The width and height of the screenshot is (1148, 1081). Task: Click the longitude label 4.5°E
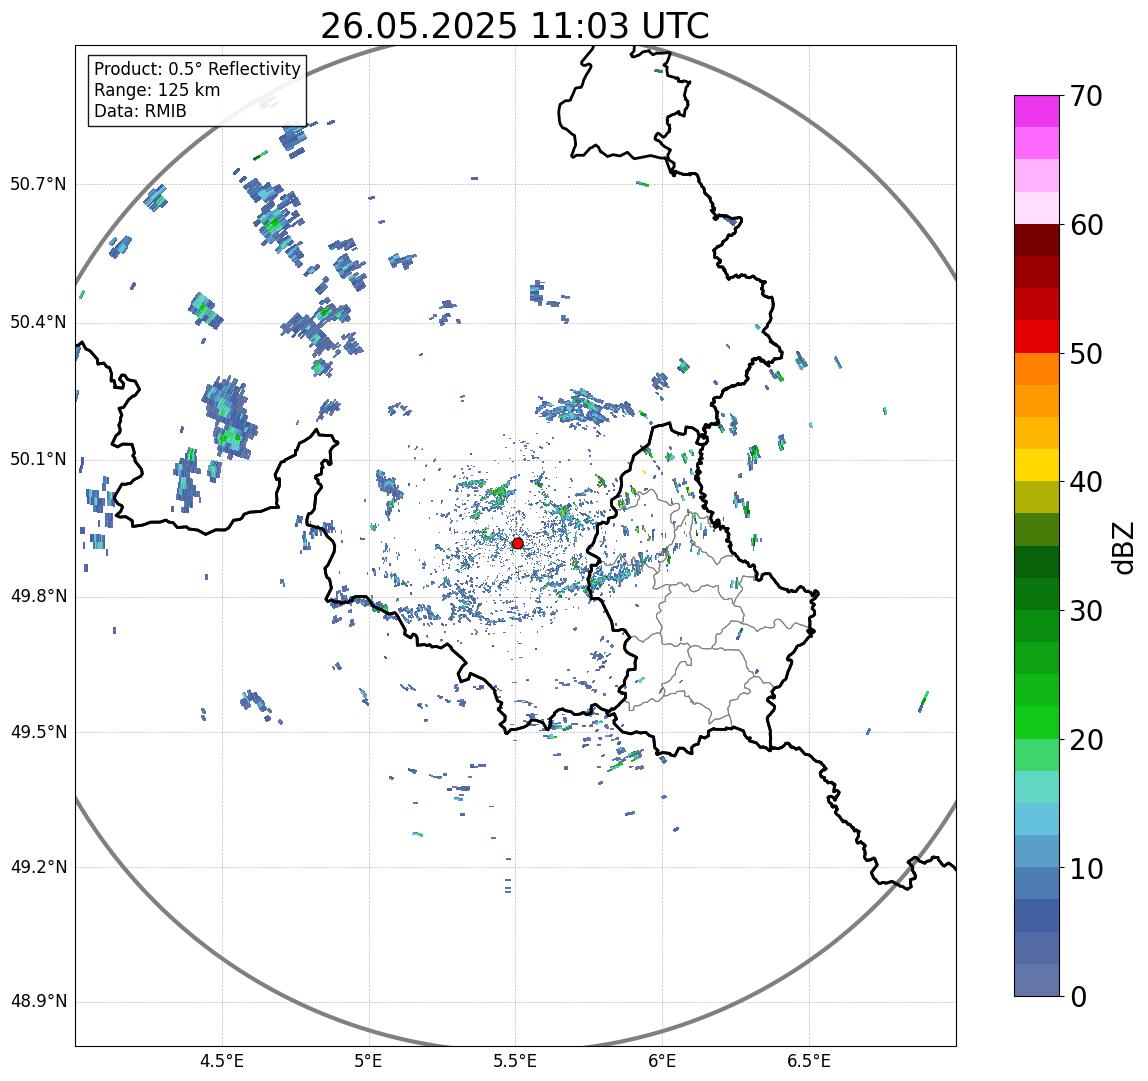[x=222, y=1061]
